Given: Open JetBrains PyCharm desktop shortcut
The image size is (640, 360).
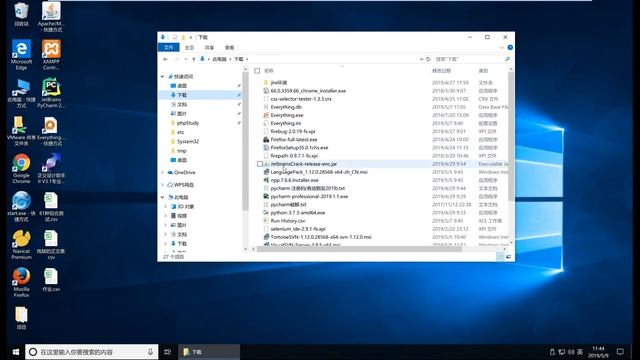Looking at the screenshot, I should tap(51, 93).
